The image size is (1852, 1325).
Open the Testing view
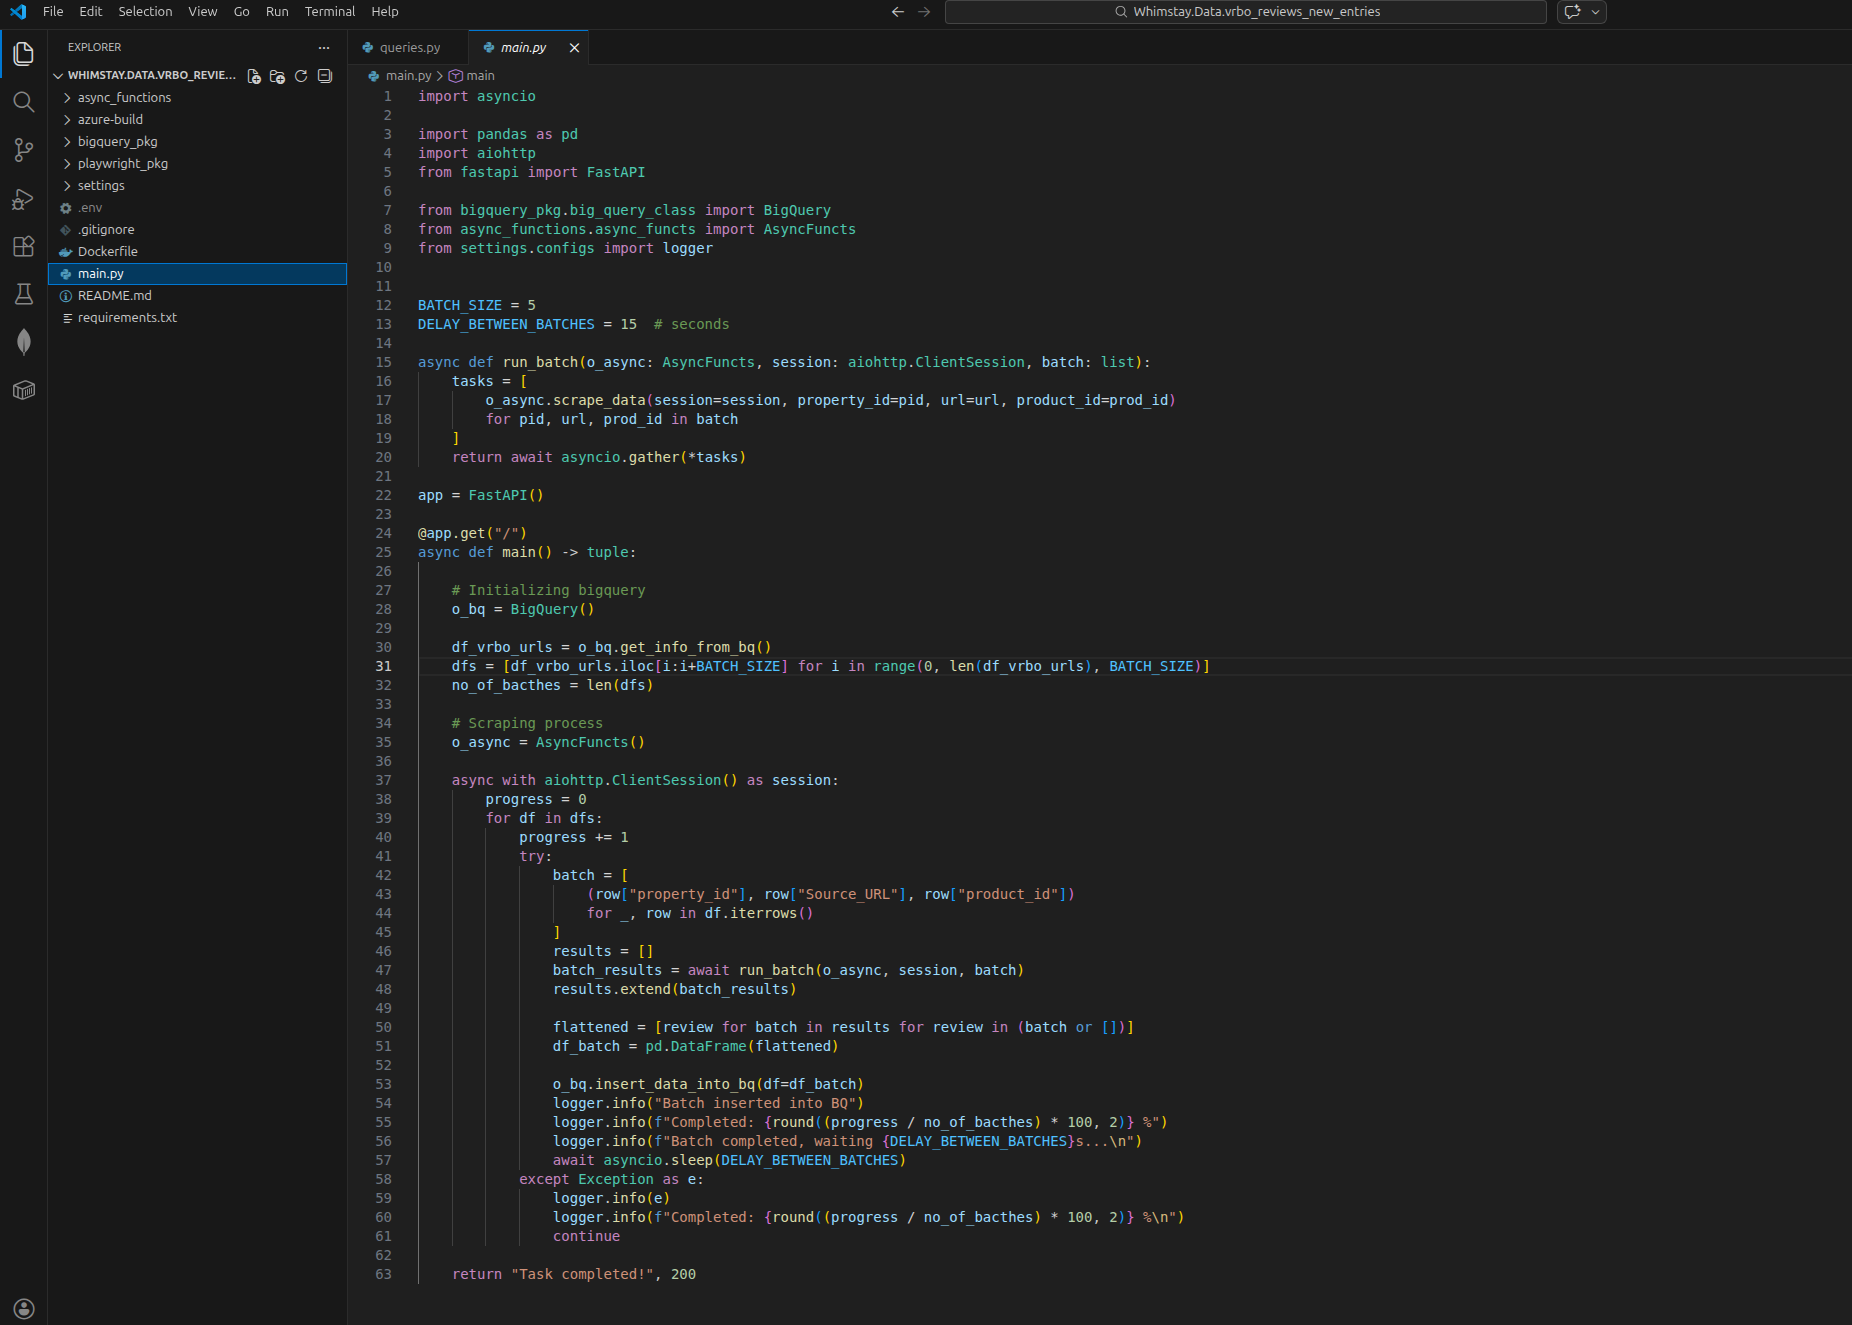pos(24,294)
